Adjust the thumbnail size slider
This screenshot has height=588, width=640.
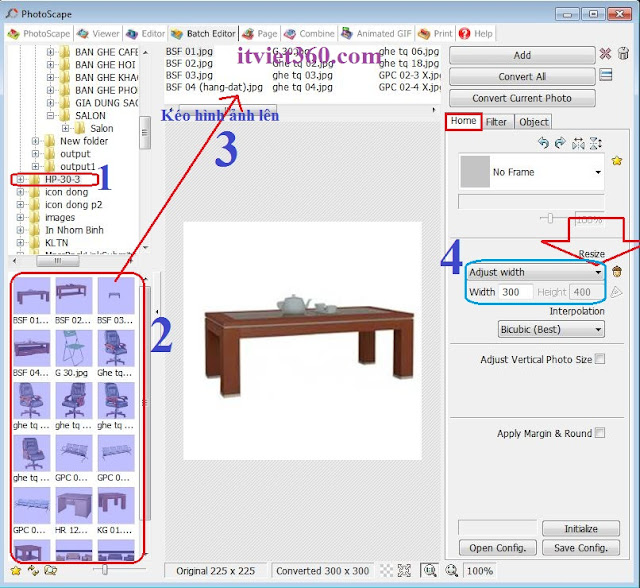(105, 569)
